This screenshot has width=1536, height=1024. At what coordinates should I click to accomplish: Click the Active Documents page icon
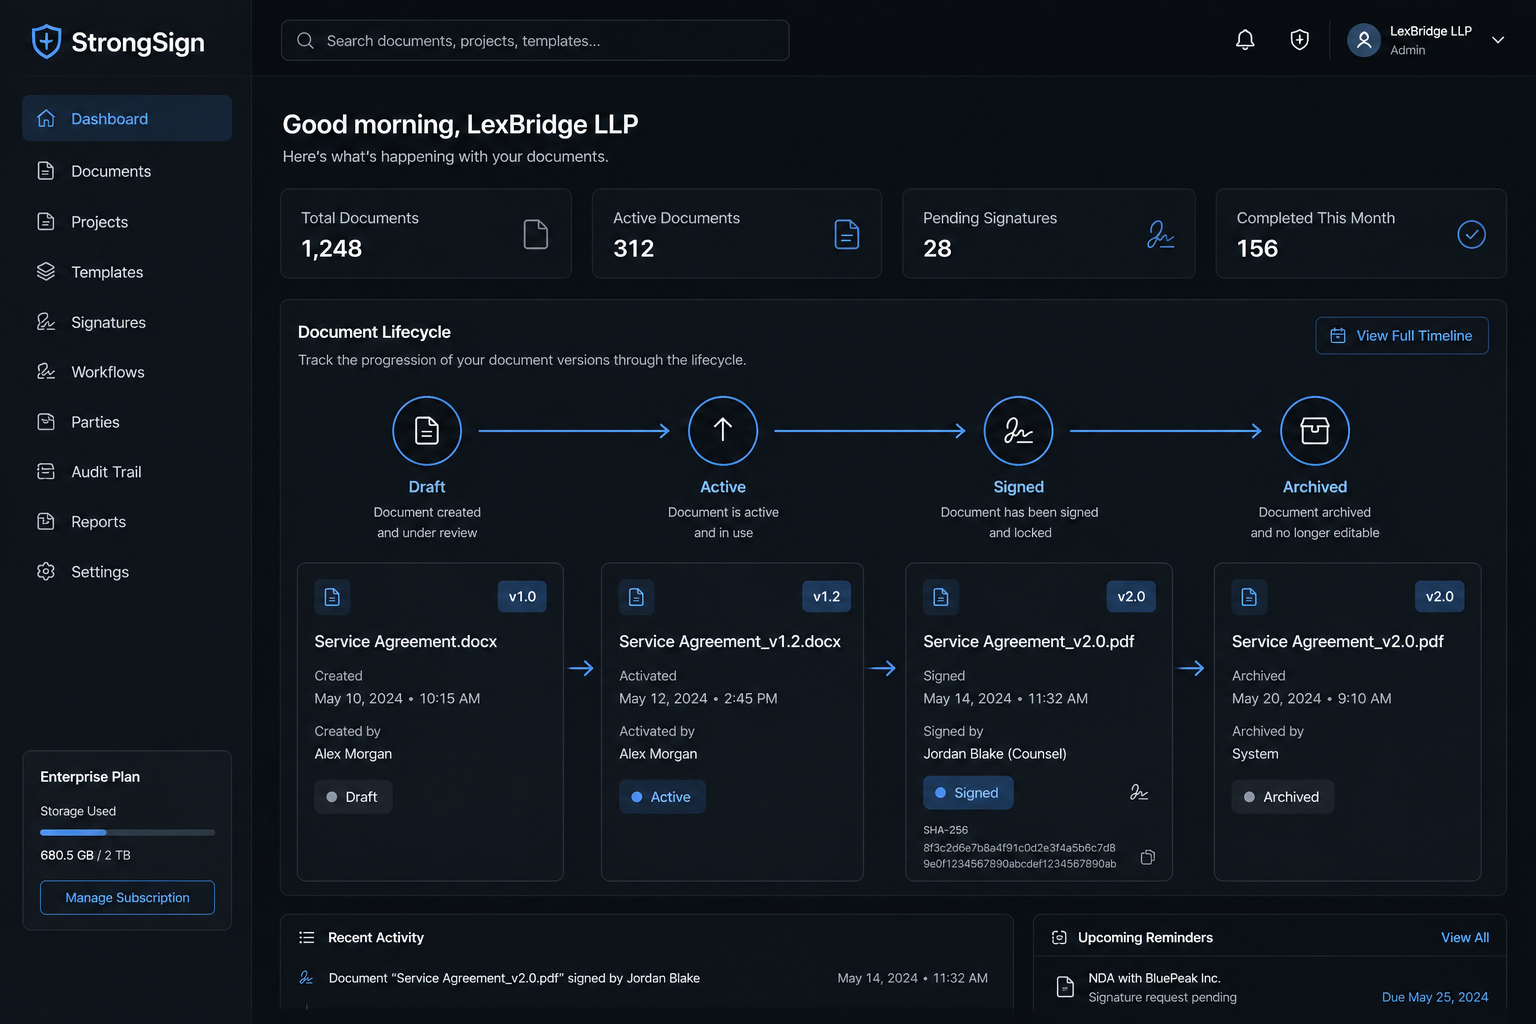coord(846,234)
